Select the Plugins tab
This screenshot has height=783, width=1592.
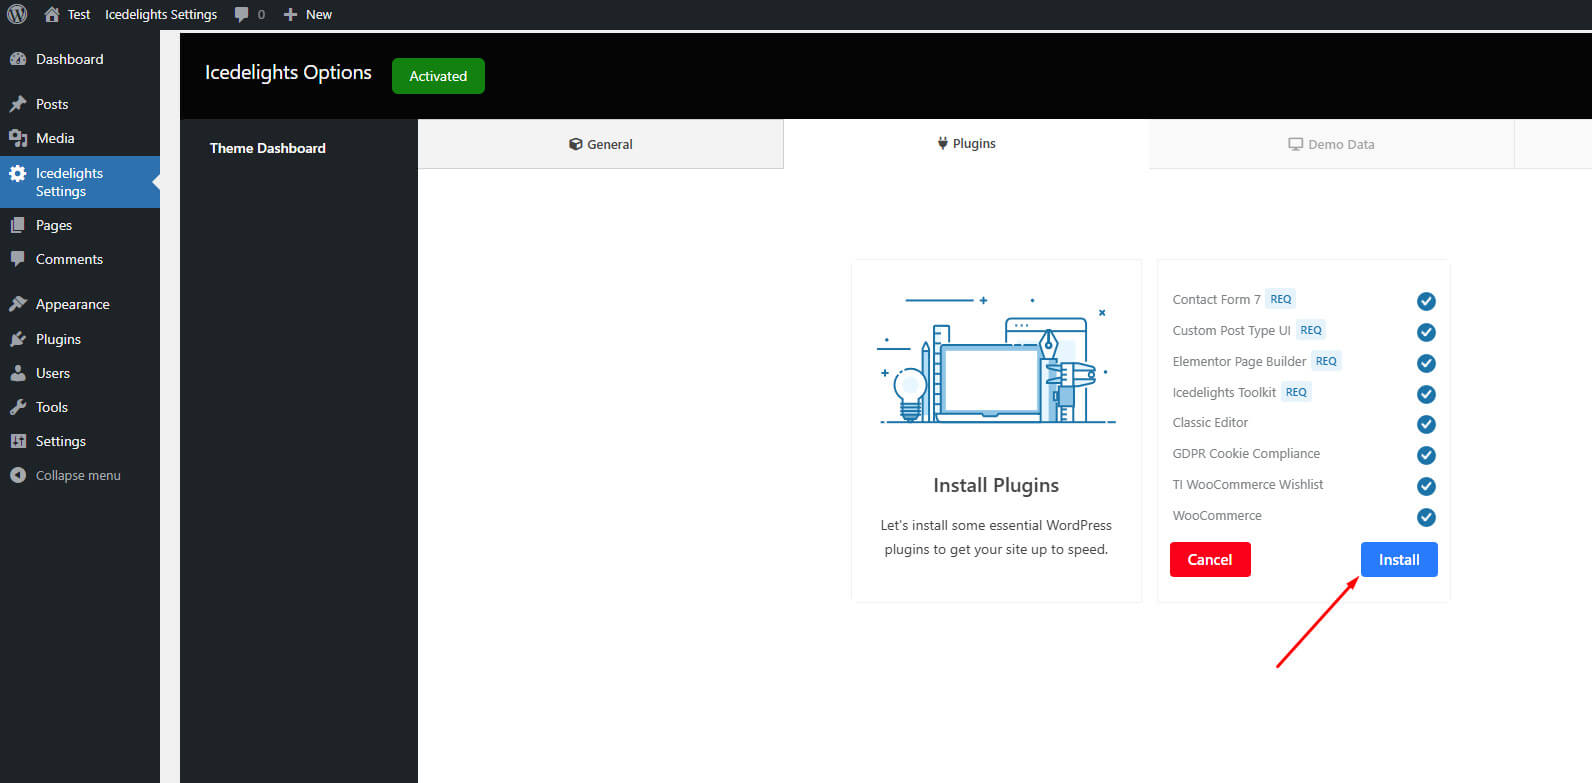966,143
